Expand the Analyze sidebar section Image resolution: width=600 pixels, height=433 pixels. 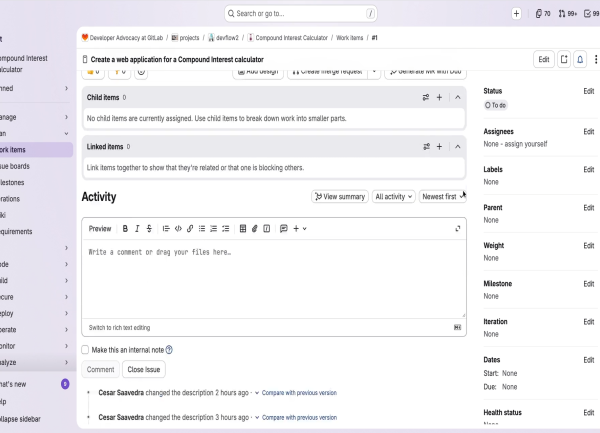36,362
